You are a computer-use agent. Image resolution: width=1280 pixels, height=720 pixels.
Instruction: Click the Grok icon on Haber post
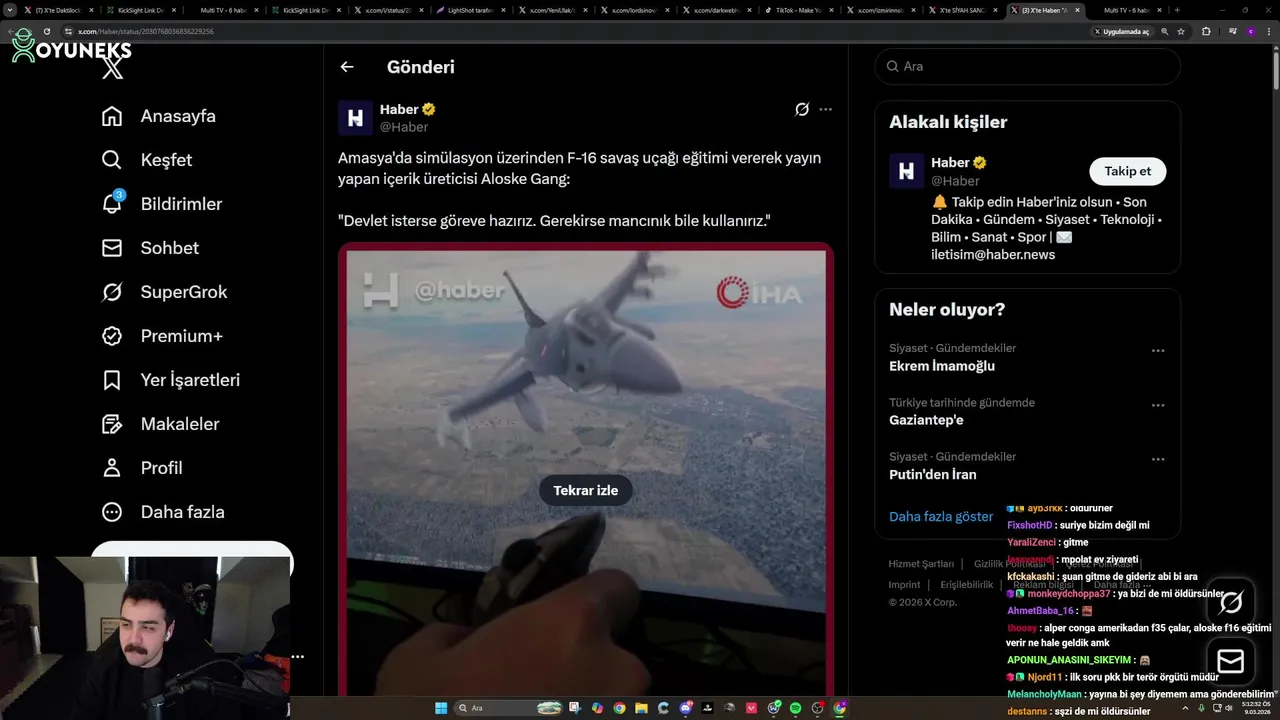coord(801,109)
